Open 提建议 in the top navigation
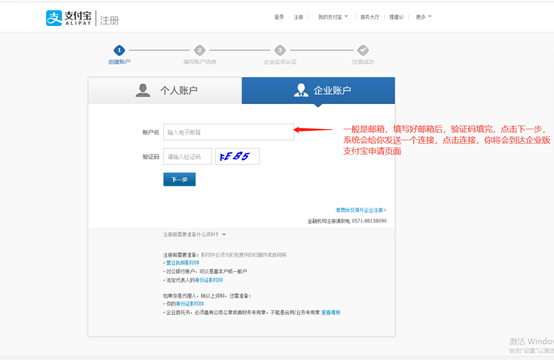The image size is (554, 360). click(396, 17)
